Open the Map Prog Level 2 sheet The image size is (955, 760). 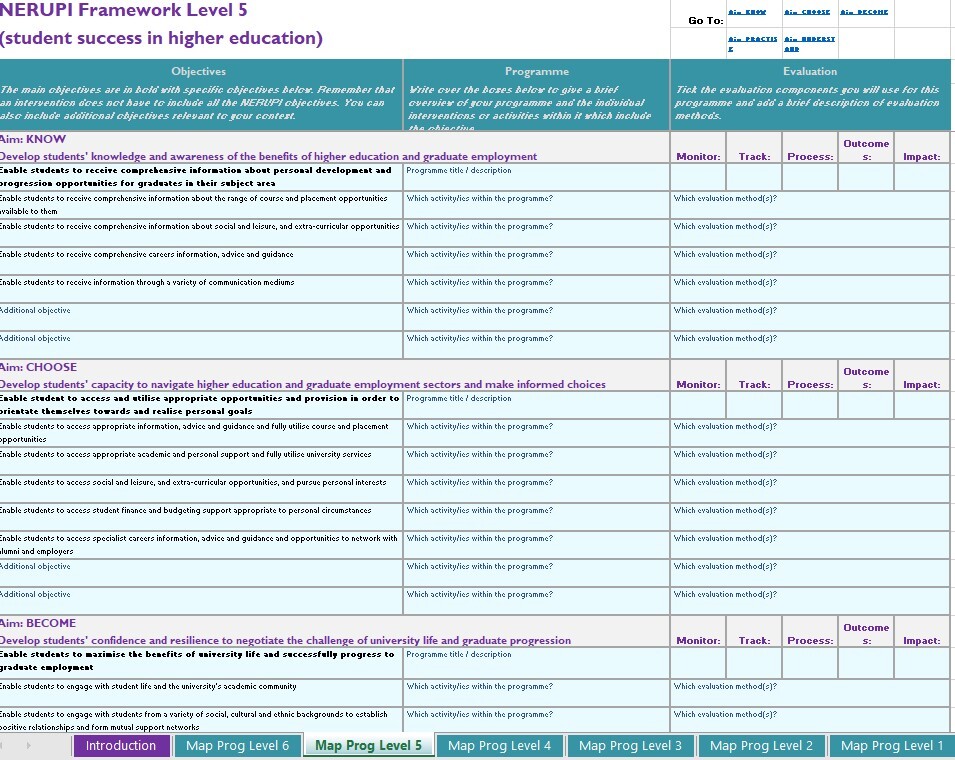coord(761,746)
